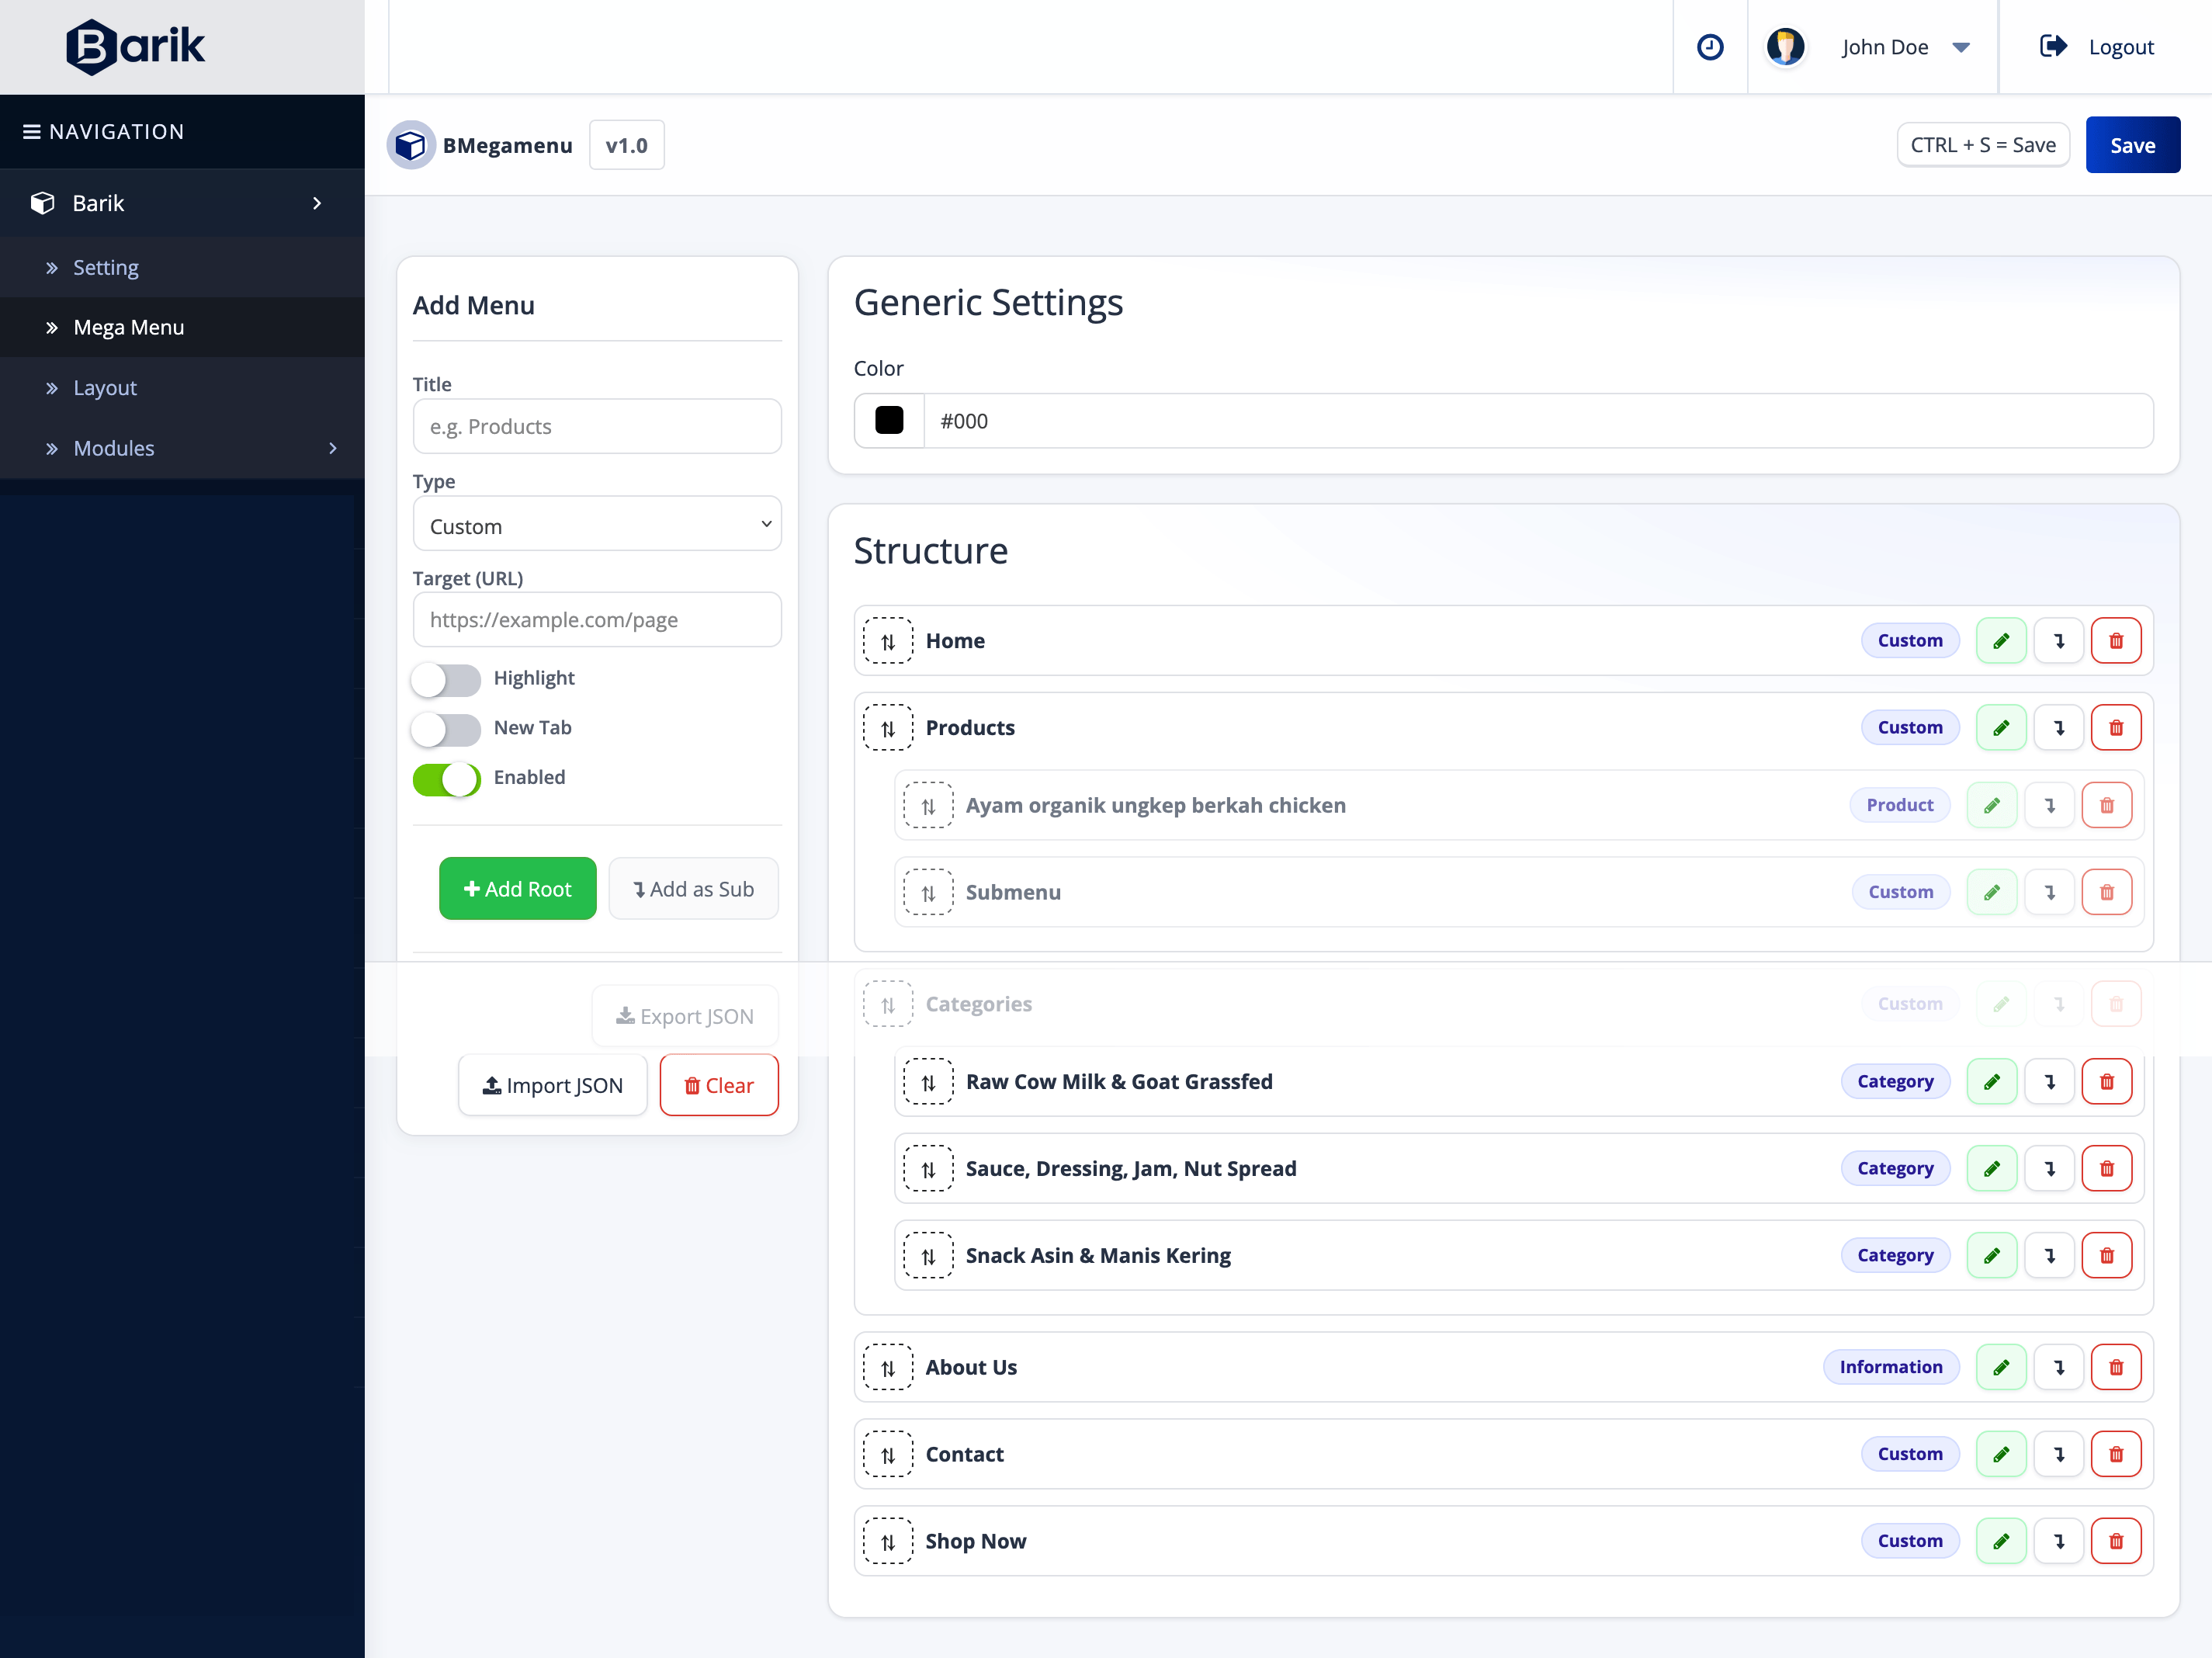Move the About Us item down
This screenshot has height=1658, width=2212.
point(2059,1367)
